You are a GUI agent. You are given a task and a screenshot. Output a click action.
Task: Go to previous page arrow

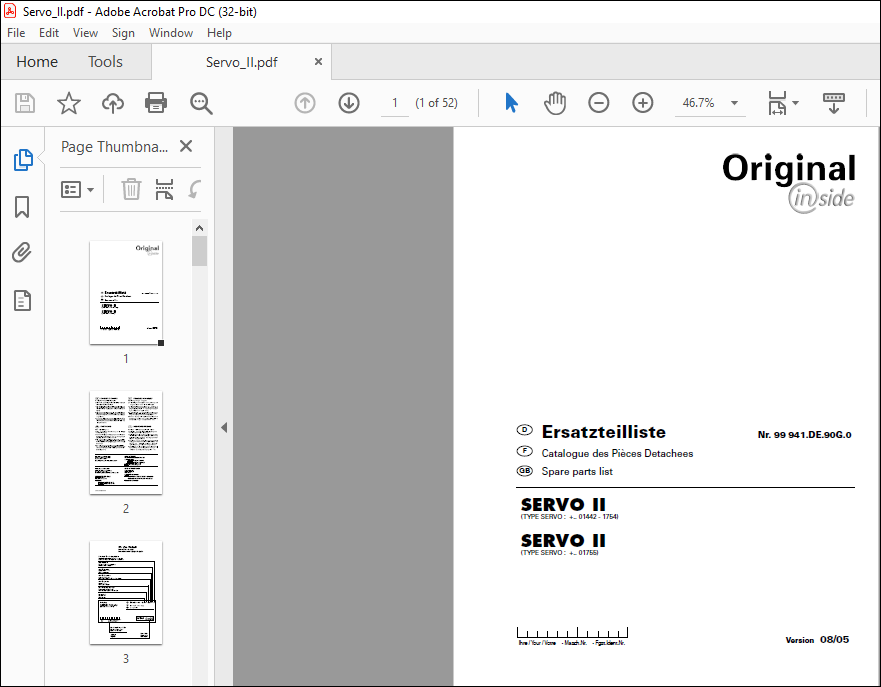[x=305, y=103]
